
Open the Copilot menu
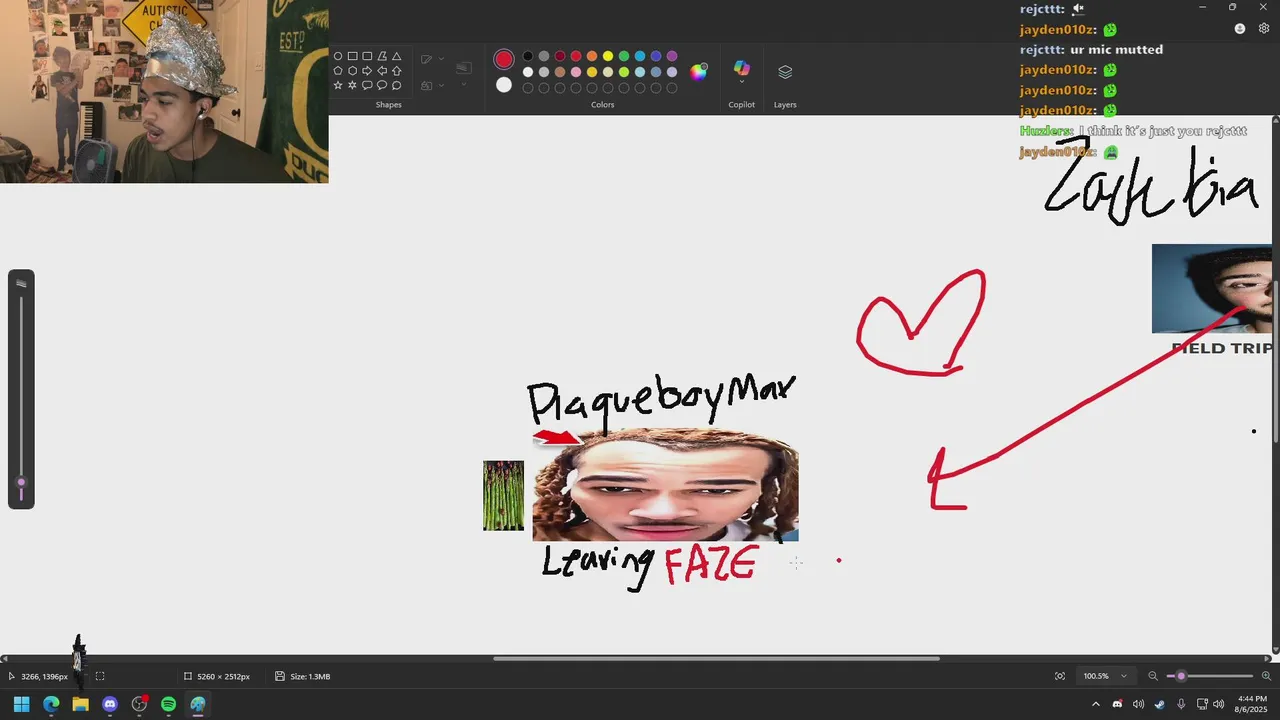pos(741,72)
